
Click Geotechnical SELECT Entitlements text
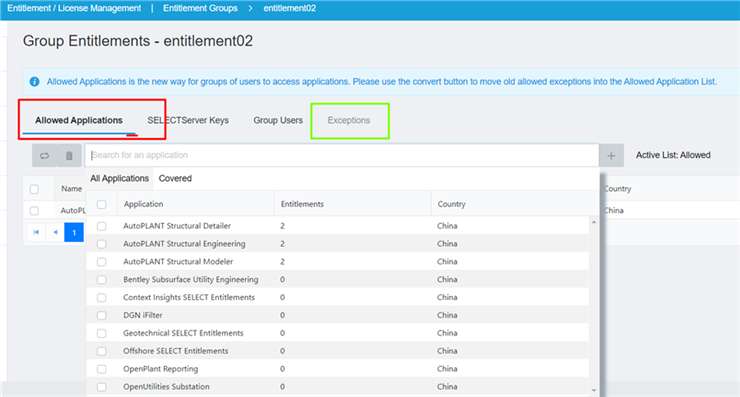tap(183, 333)
